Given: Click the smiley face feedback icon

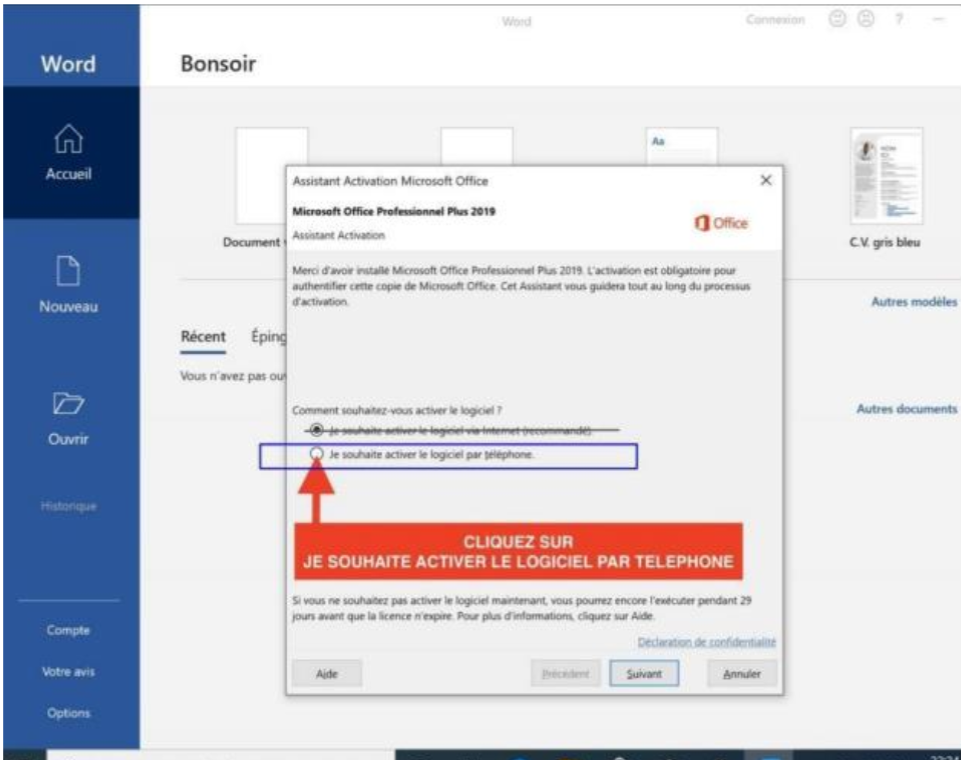Looking at the screenshot, I should pos(837,20).
